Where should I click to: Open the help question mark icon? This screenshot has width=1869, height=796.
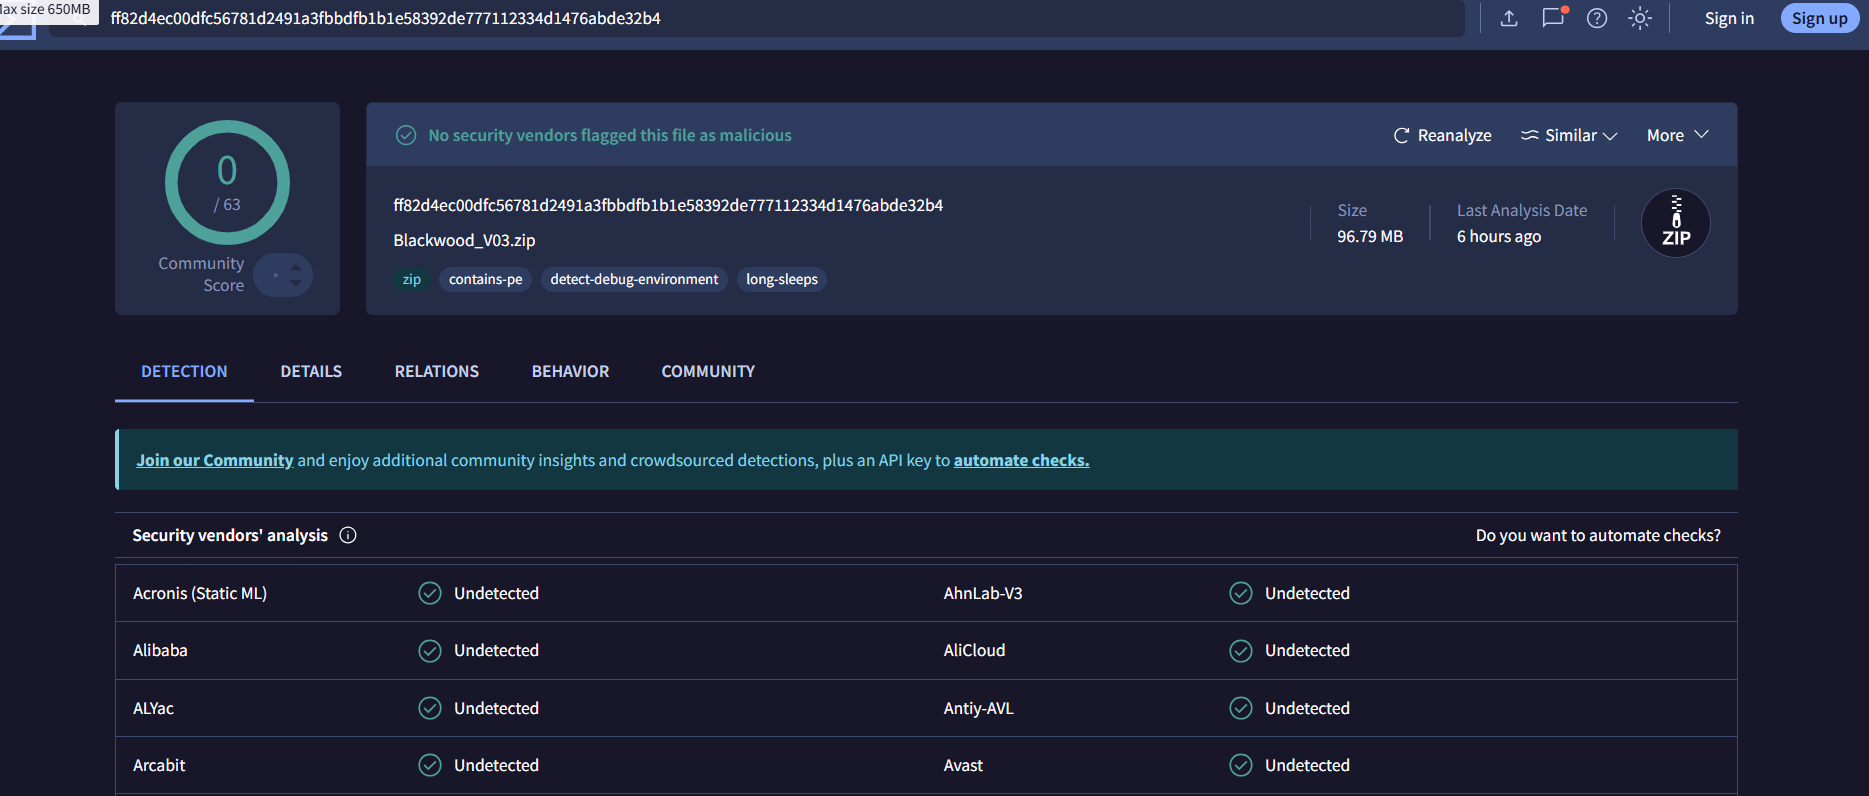pos(1597,18)
